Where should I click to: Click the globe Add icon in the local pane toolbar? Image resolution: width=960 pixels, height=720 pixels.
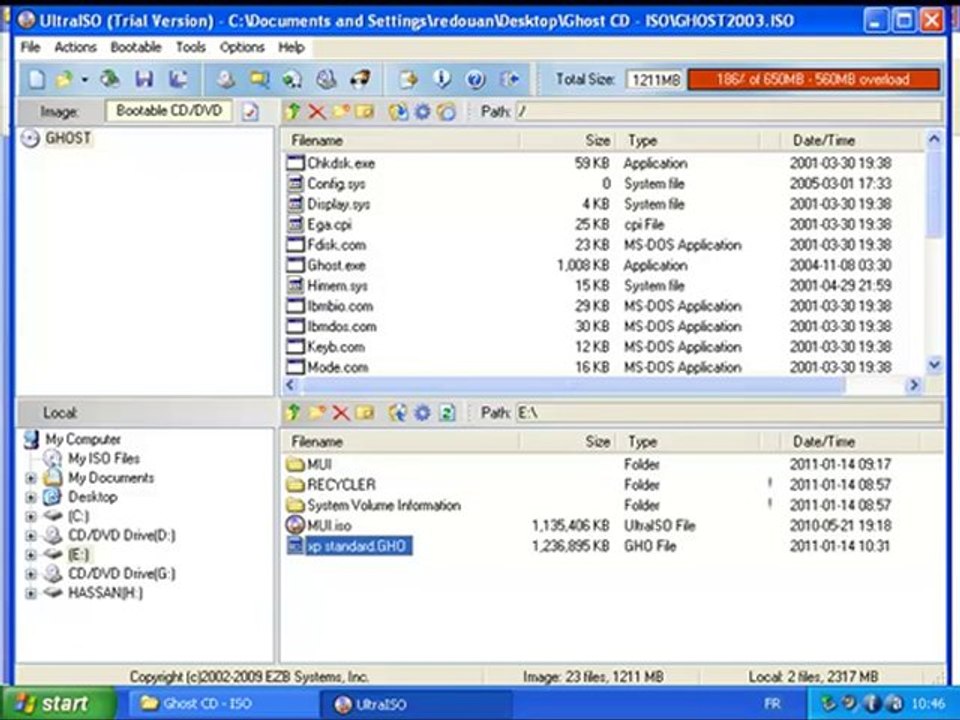coord(398,413)
